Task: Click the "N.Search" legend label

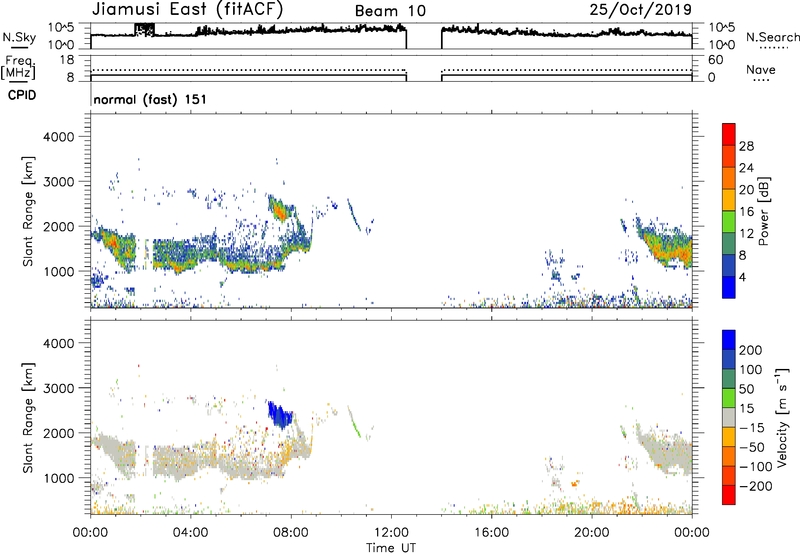Action: (x=772, y=37)
